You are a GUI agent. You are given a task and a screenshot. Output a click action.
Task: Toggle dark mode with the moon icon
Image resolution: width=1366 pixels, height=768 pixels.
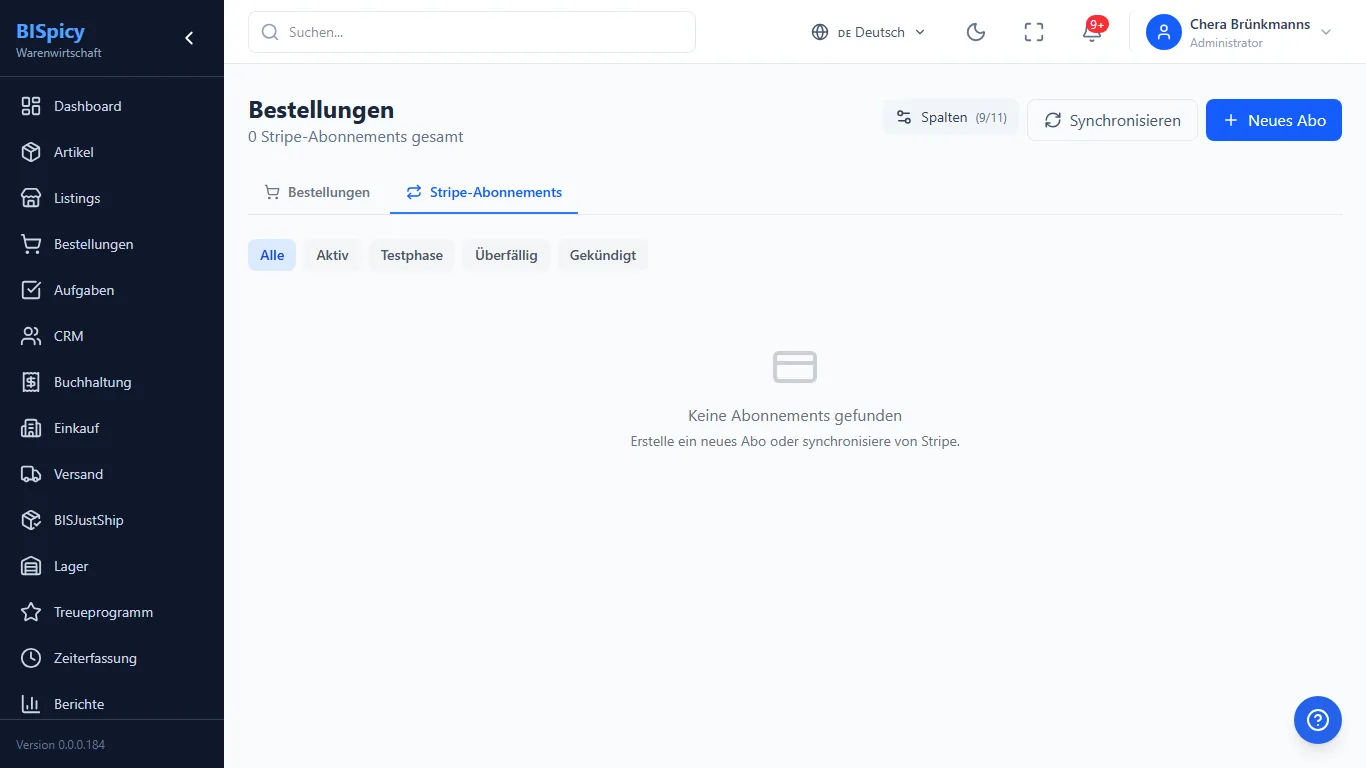click(x=976, y=32)
